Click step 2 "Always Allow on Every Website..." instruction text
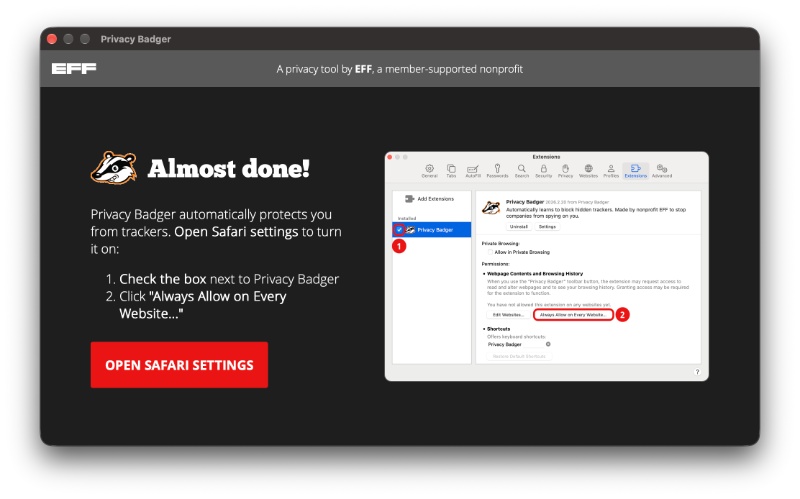This screenshot has width=800, height=499. (203, 305)
